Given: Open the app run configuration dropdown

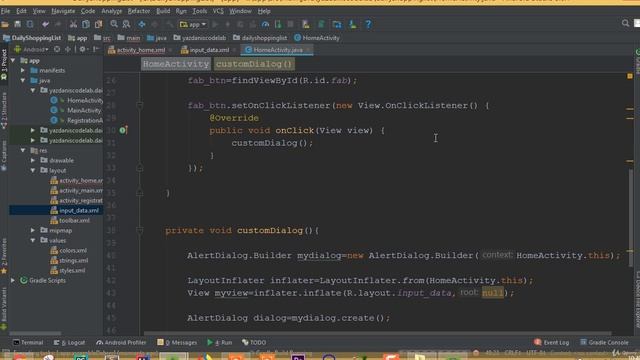Looking at the screenshot, I should pos(193,24).
